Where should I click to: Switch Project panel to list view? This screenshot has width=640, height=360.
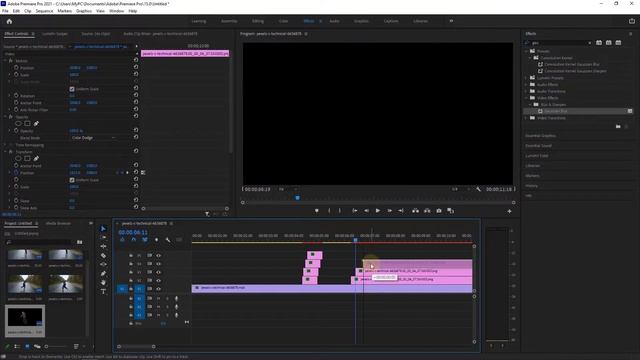tap(17, 347)
